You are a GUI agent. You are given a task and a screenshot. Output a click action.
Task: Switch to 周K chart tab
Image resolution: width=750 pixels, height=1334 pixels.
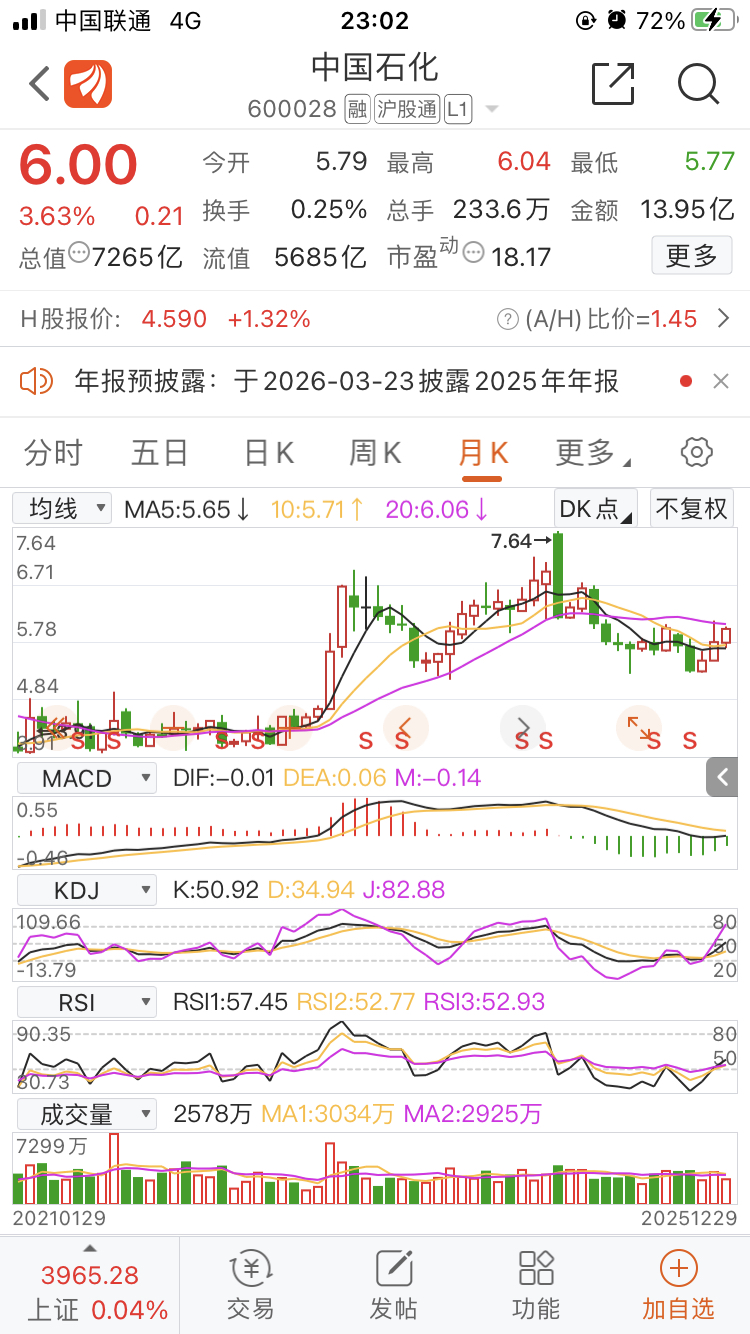[x=375, y=453]
